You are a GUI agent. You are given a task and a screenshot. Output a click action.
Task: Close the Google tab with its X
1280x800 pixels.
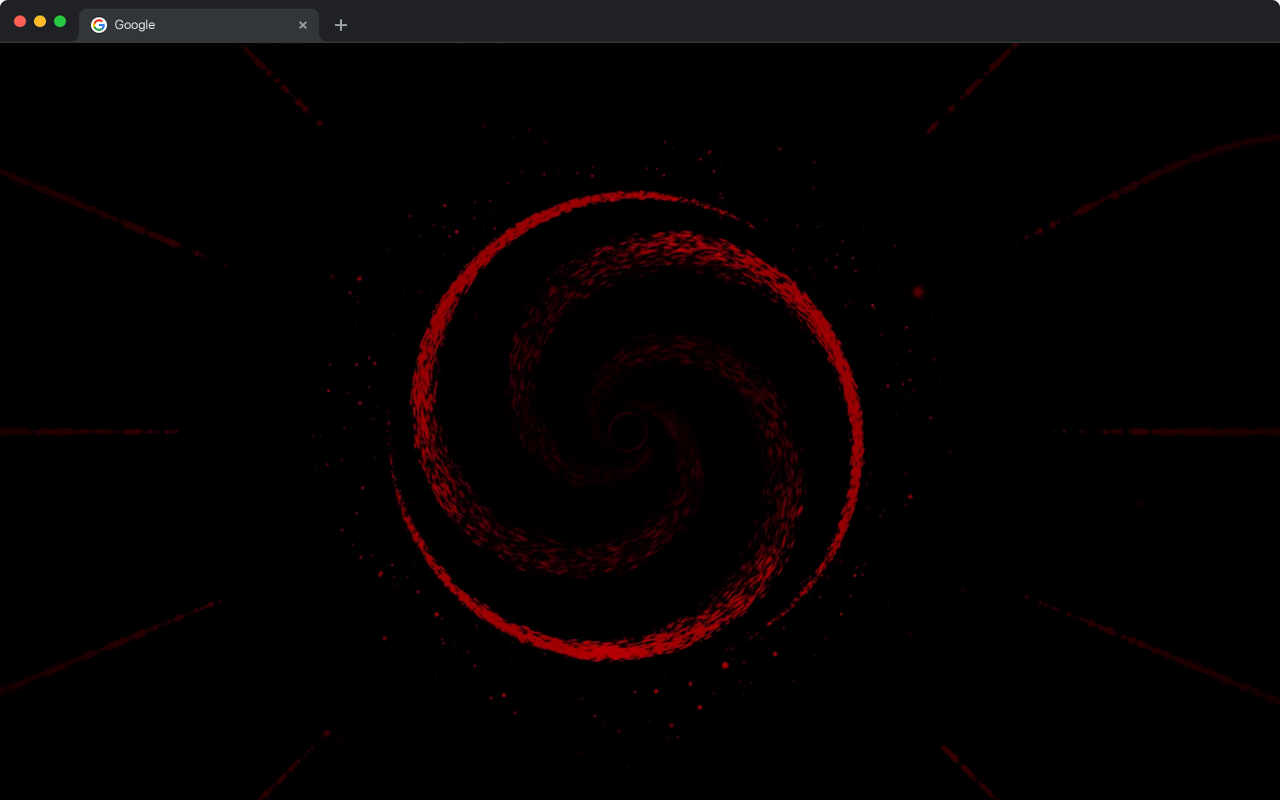[x=303, y=25]
